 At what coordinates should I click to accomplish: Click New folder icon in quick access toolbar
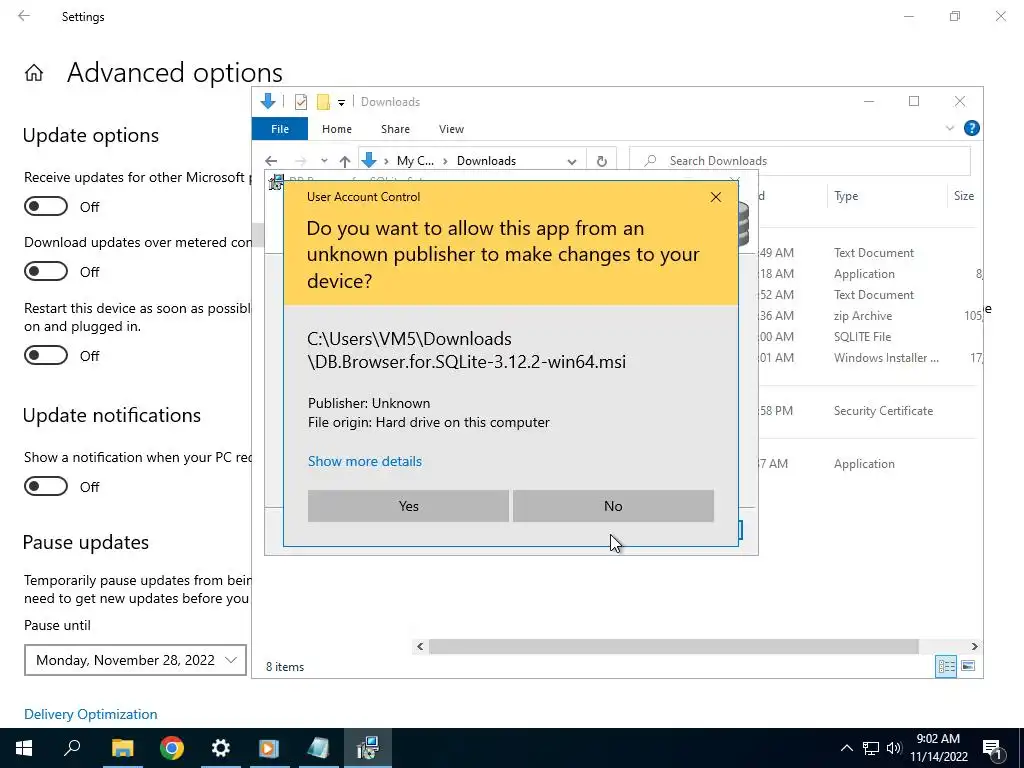coord(323,102)
